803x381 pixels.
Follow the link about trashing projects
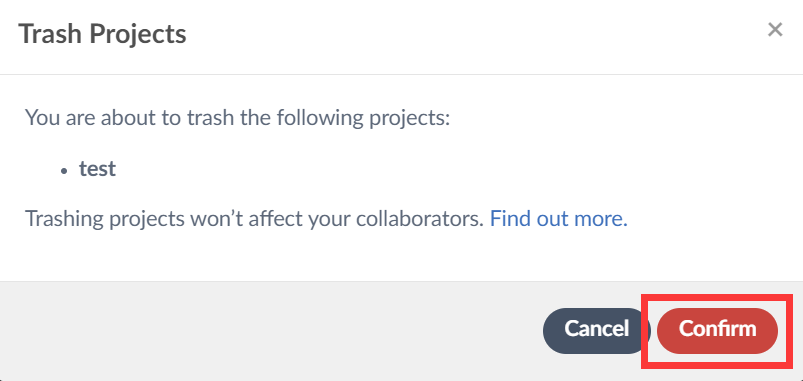pyautogui.click(x=559, y=219)
